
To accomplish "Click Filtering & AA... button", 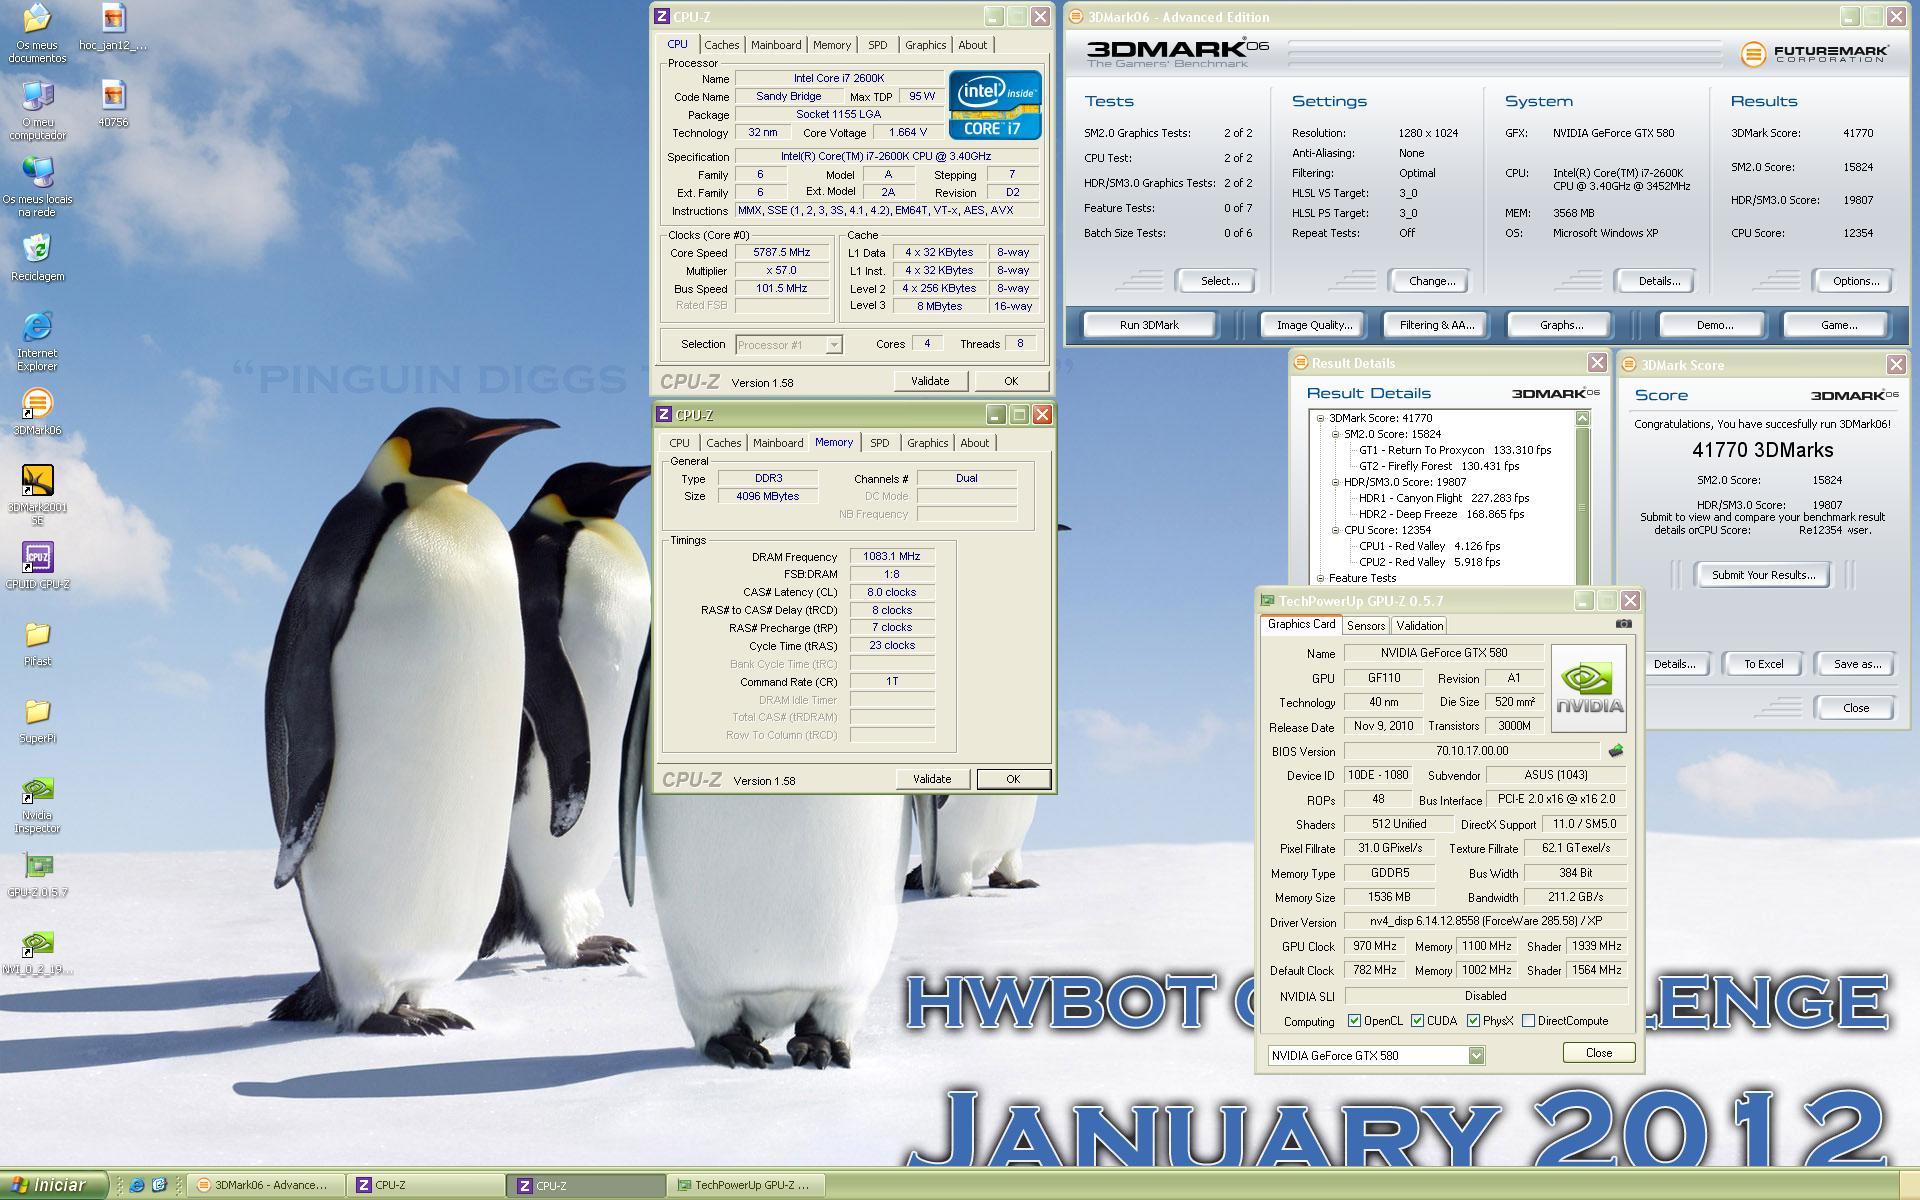I will coord(1437,325).
